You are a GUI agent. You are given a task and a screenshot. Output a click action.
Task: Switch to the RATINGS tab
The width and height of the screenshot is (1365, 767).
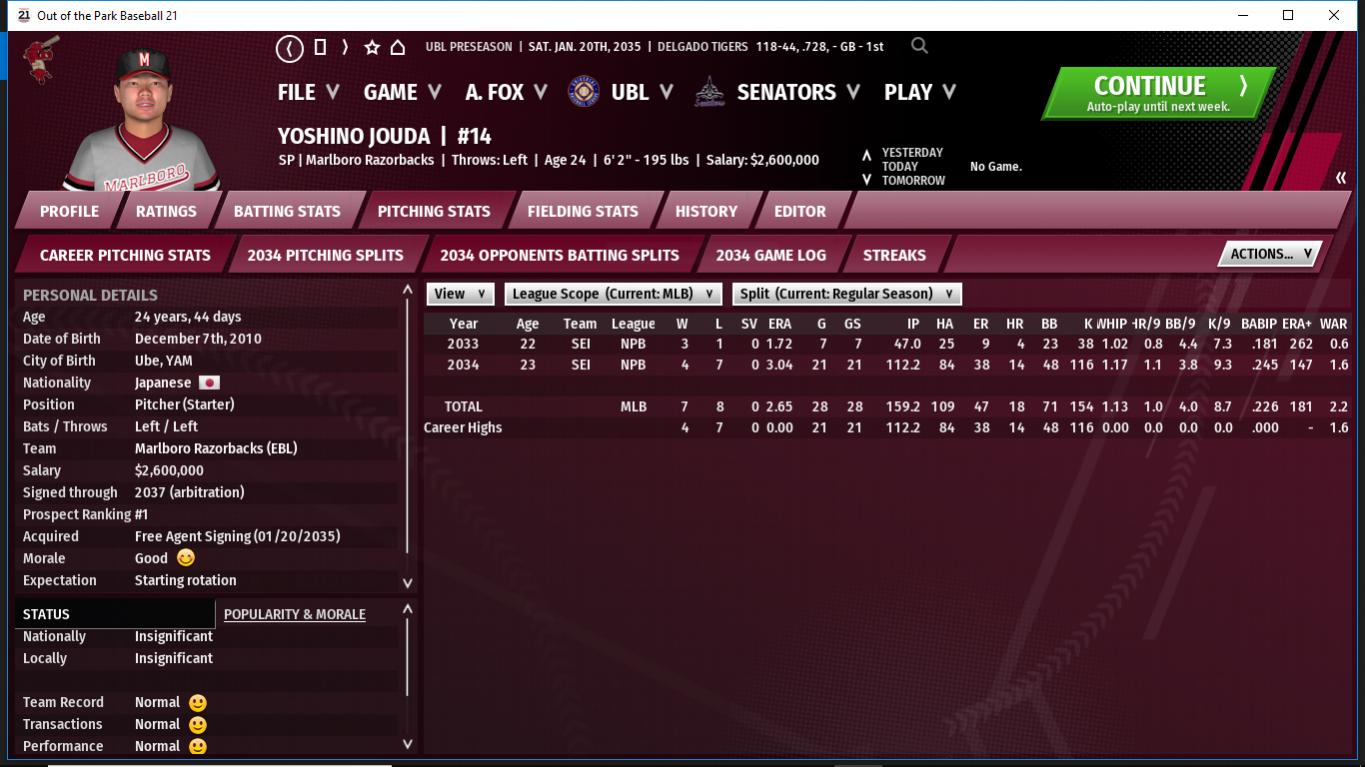point(166,211)
